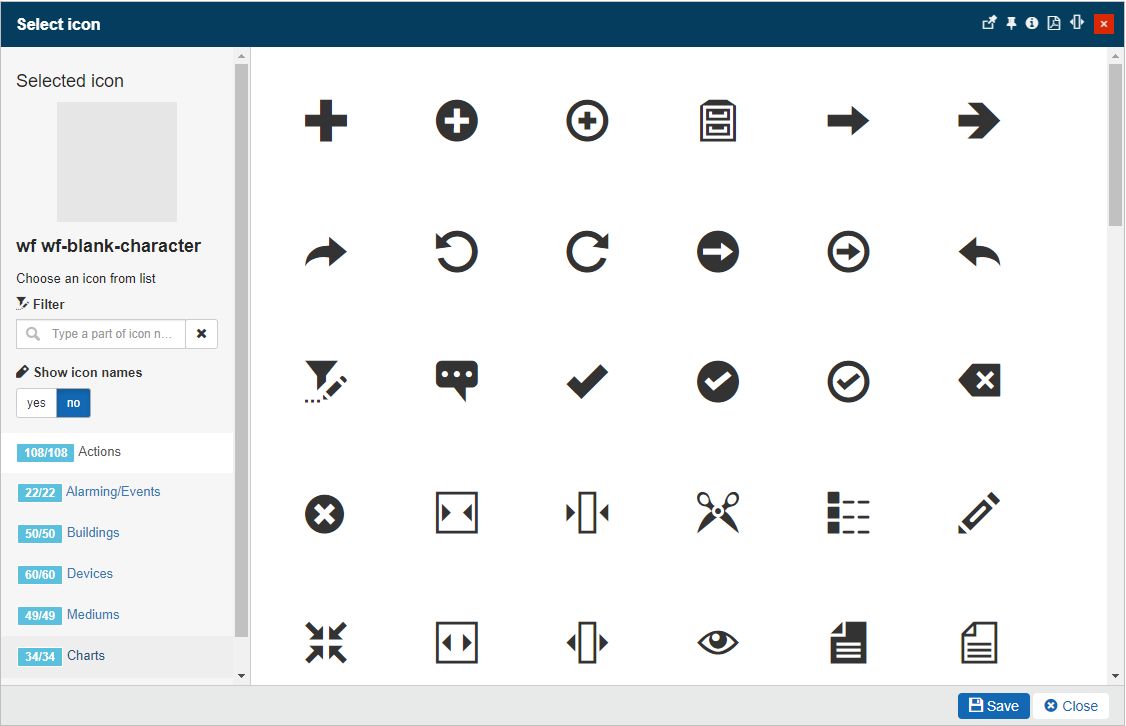The image size is (1126, 726).
Task: Select the pencil edit icon
Action: click(x=978, y=512)
